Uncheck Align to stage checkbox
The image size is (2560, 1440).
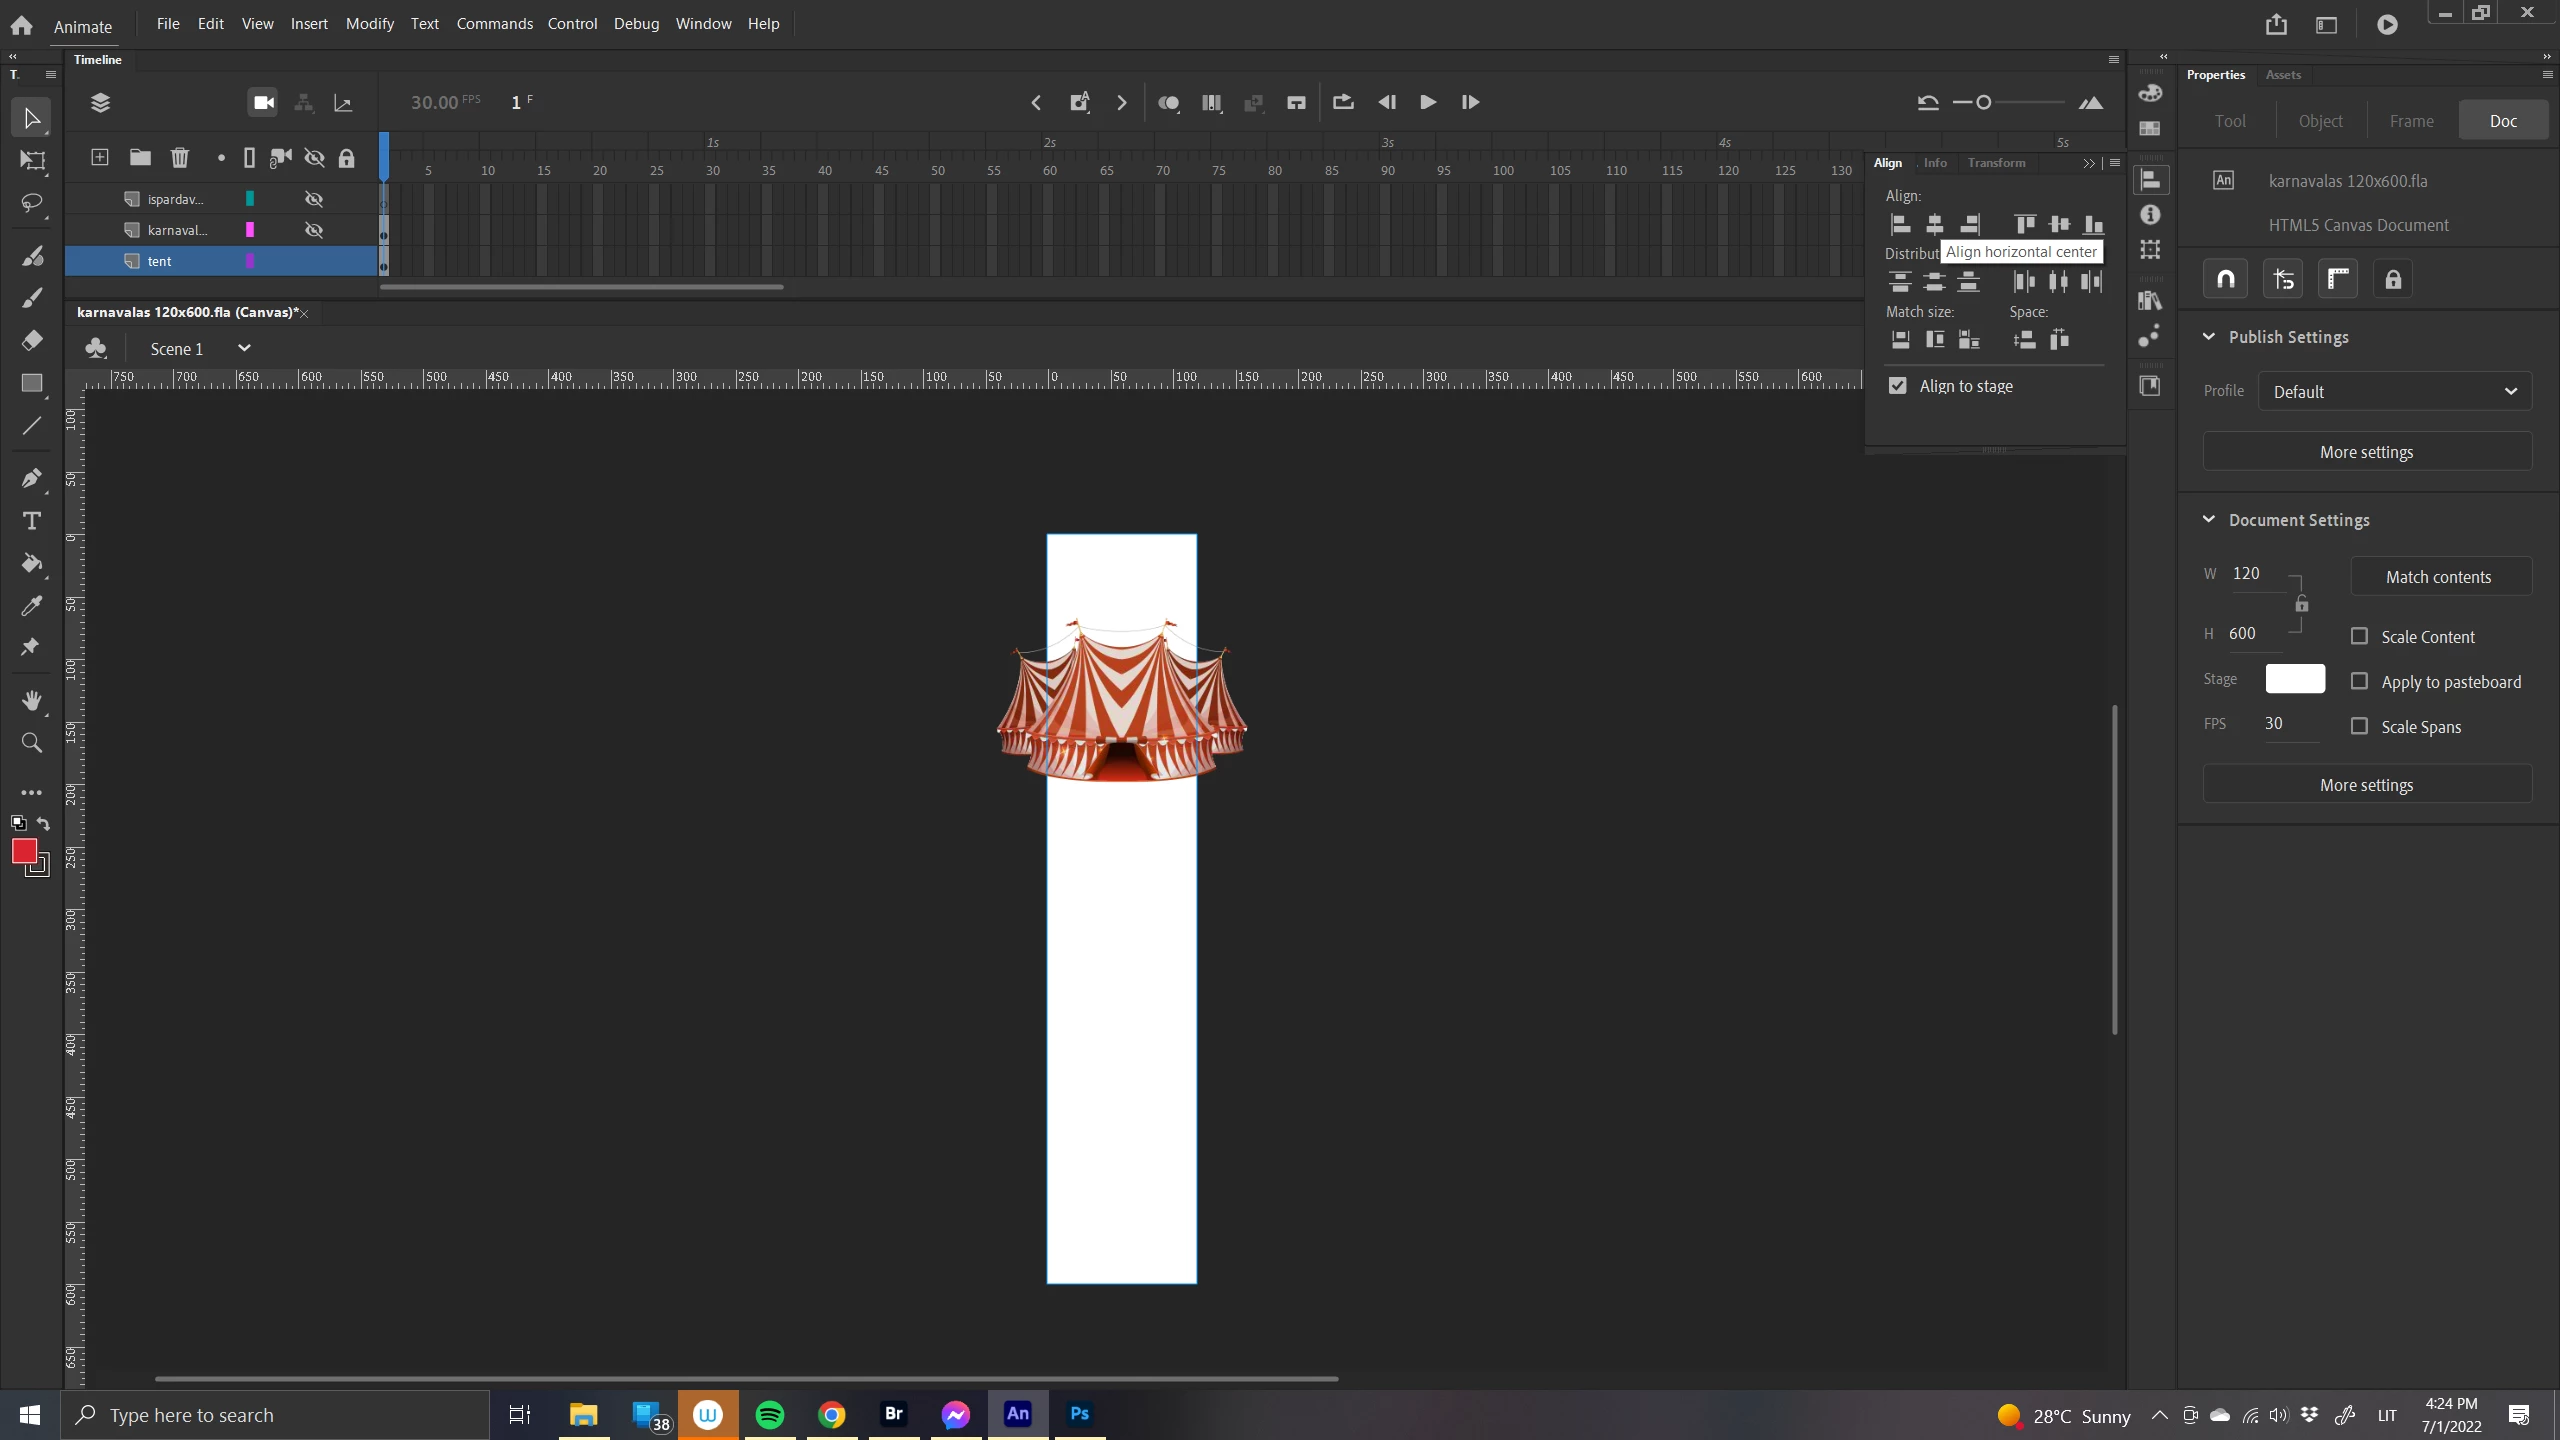coord(1897,386)
